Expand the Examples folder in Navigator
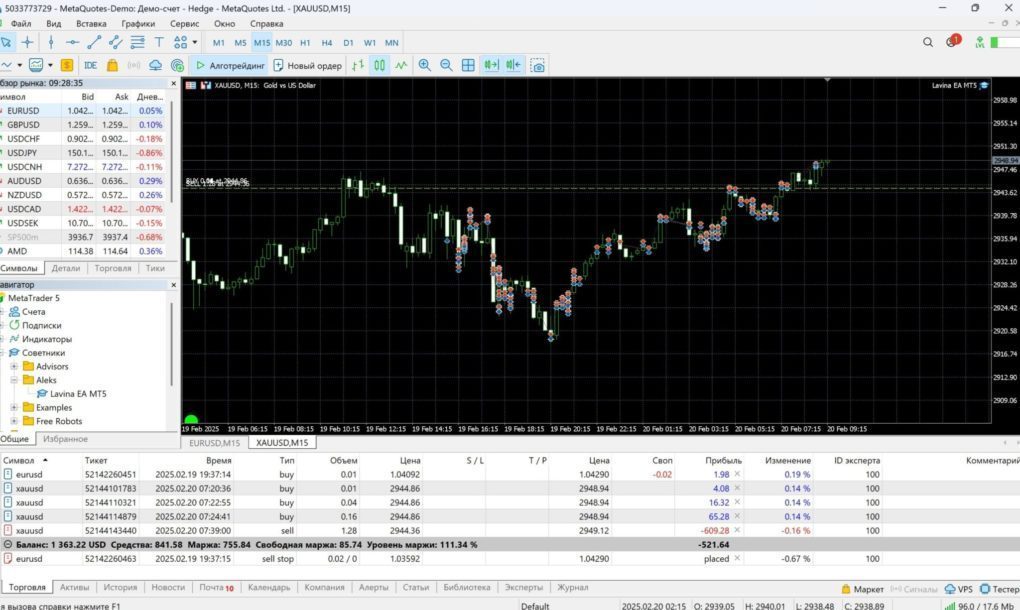Screen dimensions: 1020x610 [x=14, y=408]
